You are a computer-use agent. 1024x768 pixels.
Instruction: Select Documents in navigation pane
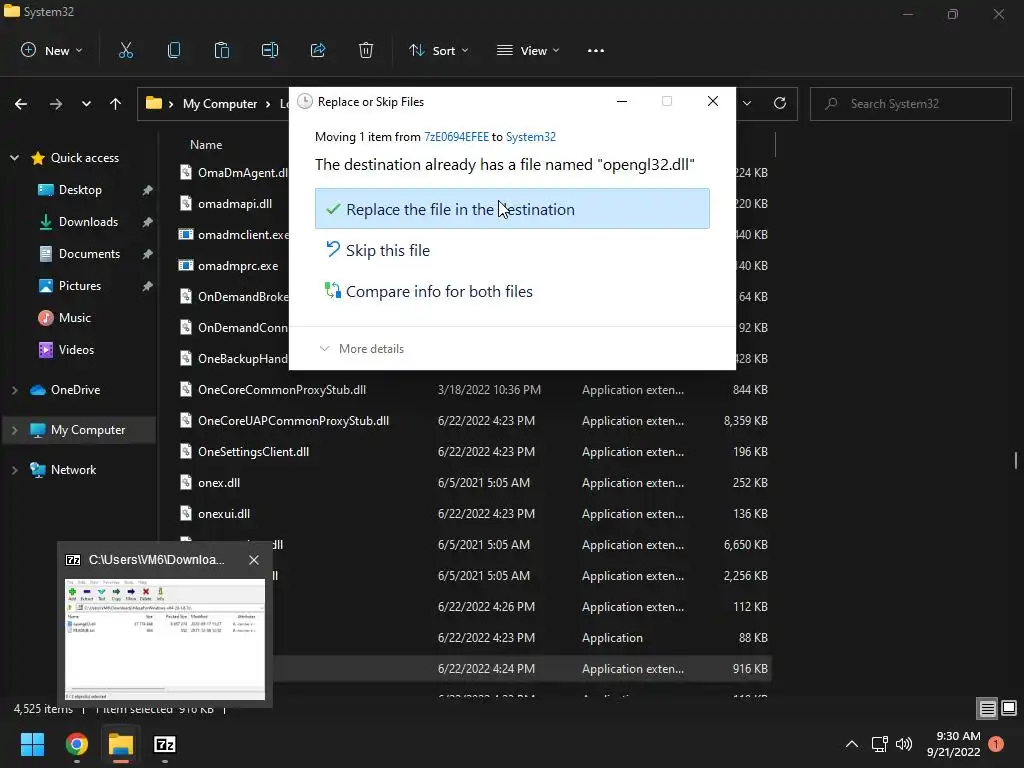(x=89, y=254)
